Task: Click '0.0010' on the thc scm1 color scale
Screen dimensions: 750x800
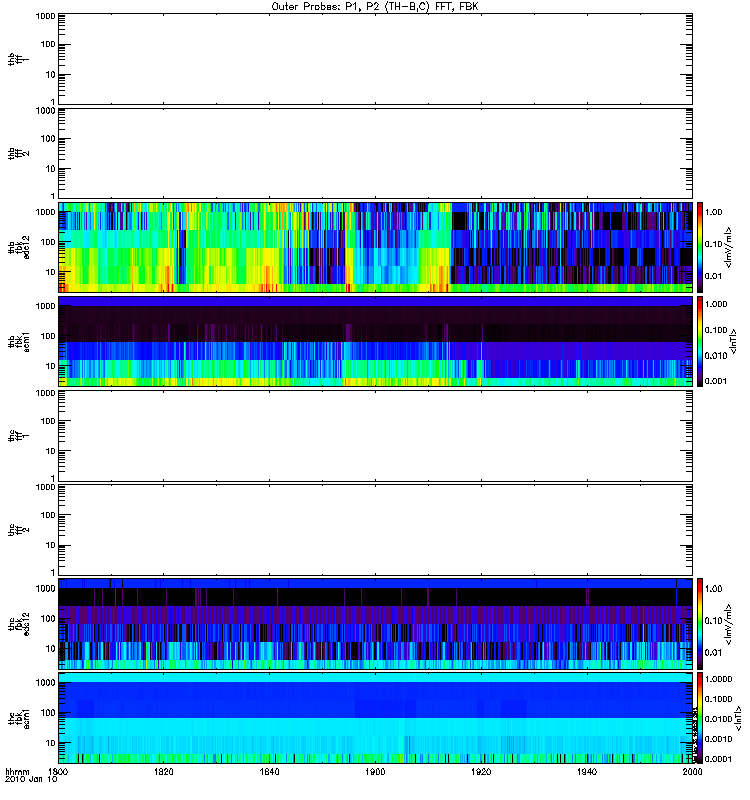Action: 718,739
